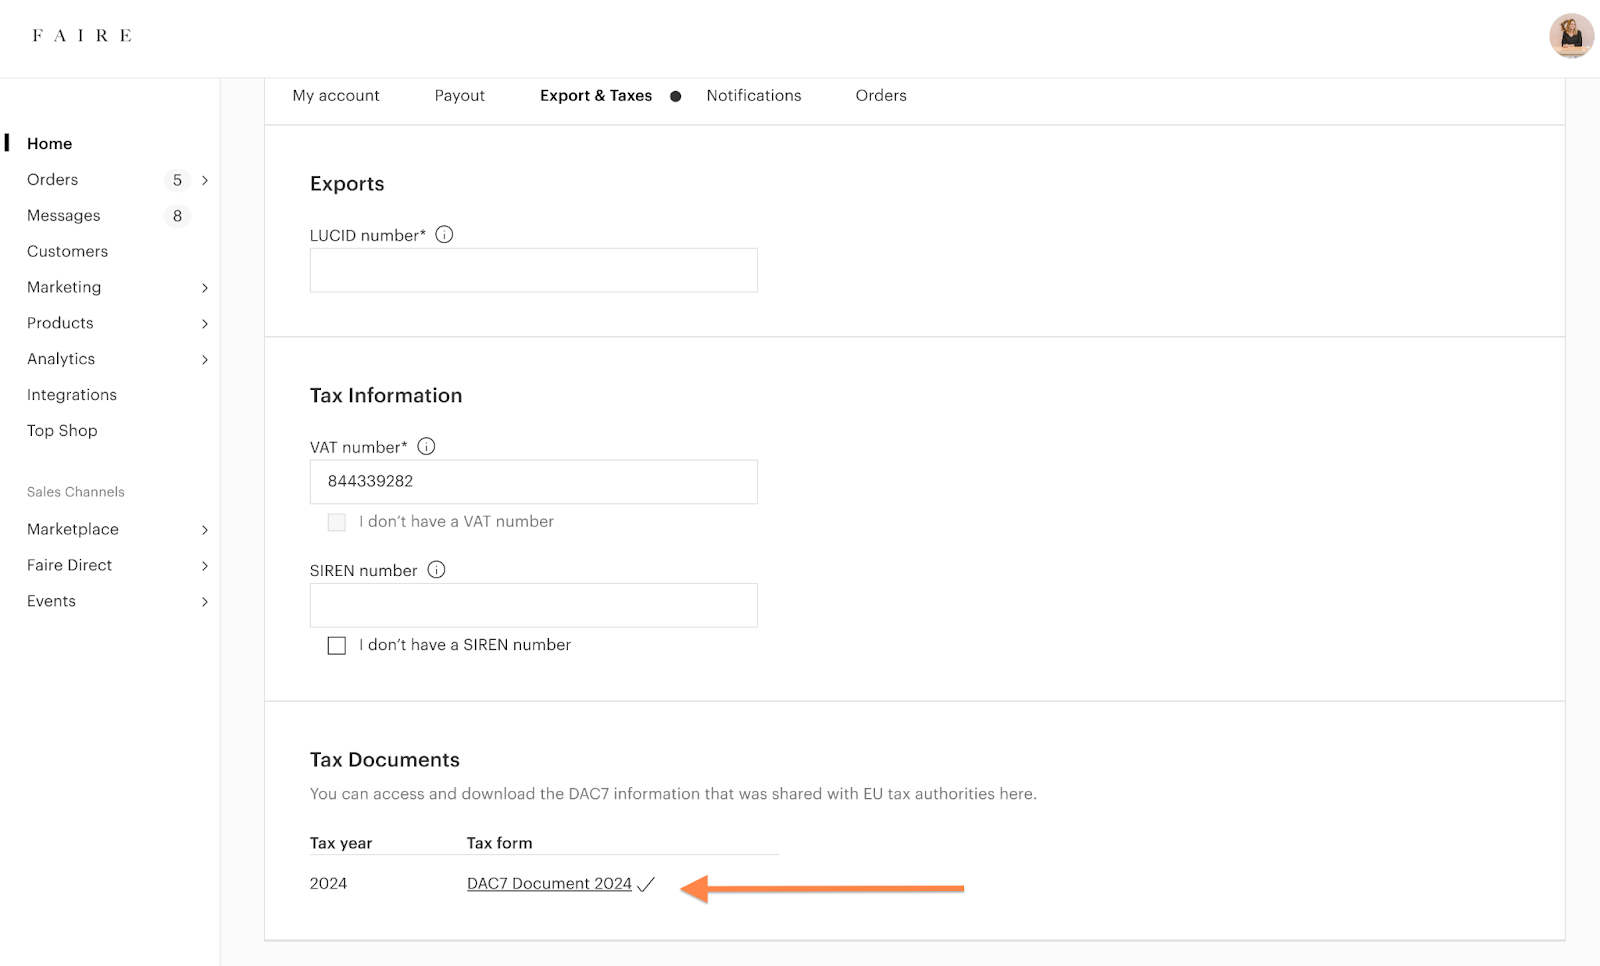Open the user profile avatar

[1571, 36]
